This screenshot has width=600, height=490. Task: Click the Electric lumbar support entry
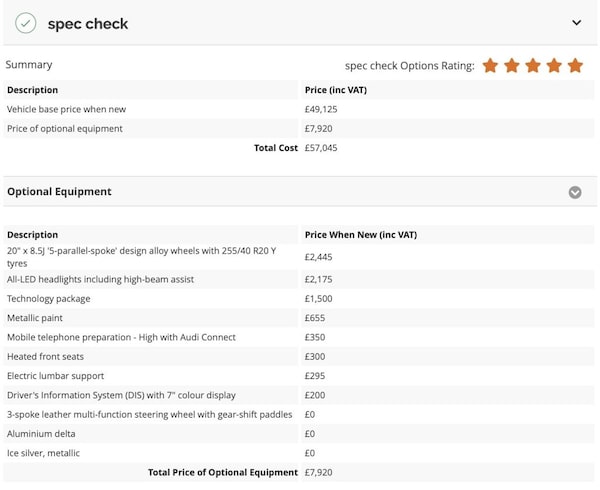tap(56, 376)
